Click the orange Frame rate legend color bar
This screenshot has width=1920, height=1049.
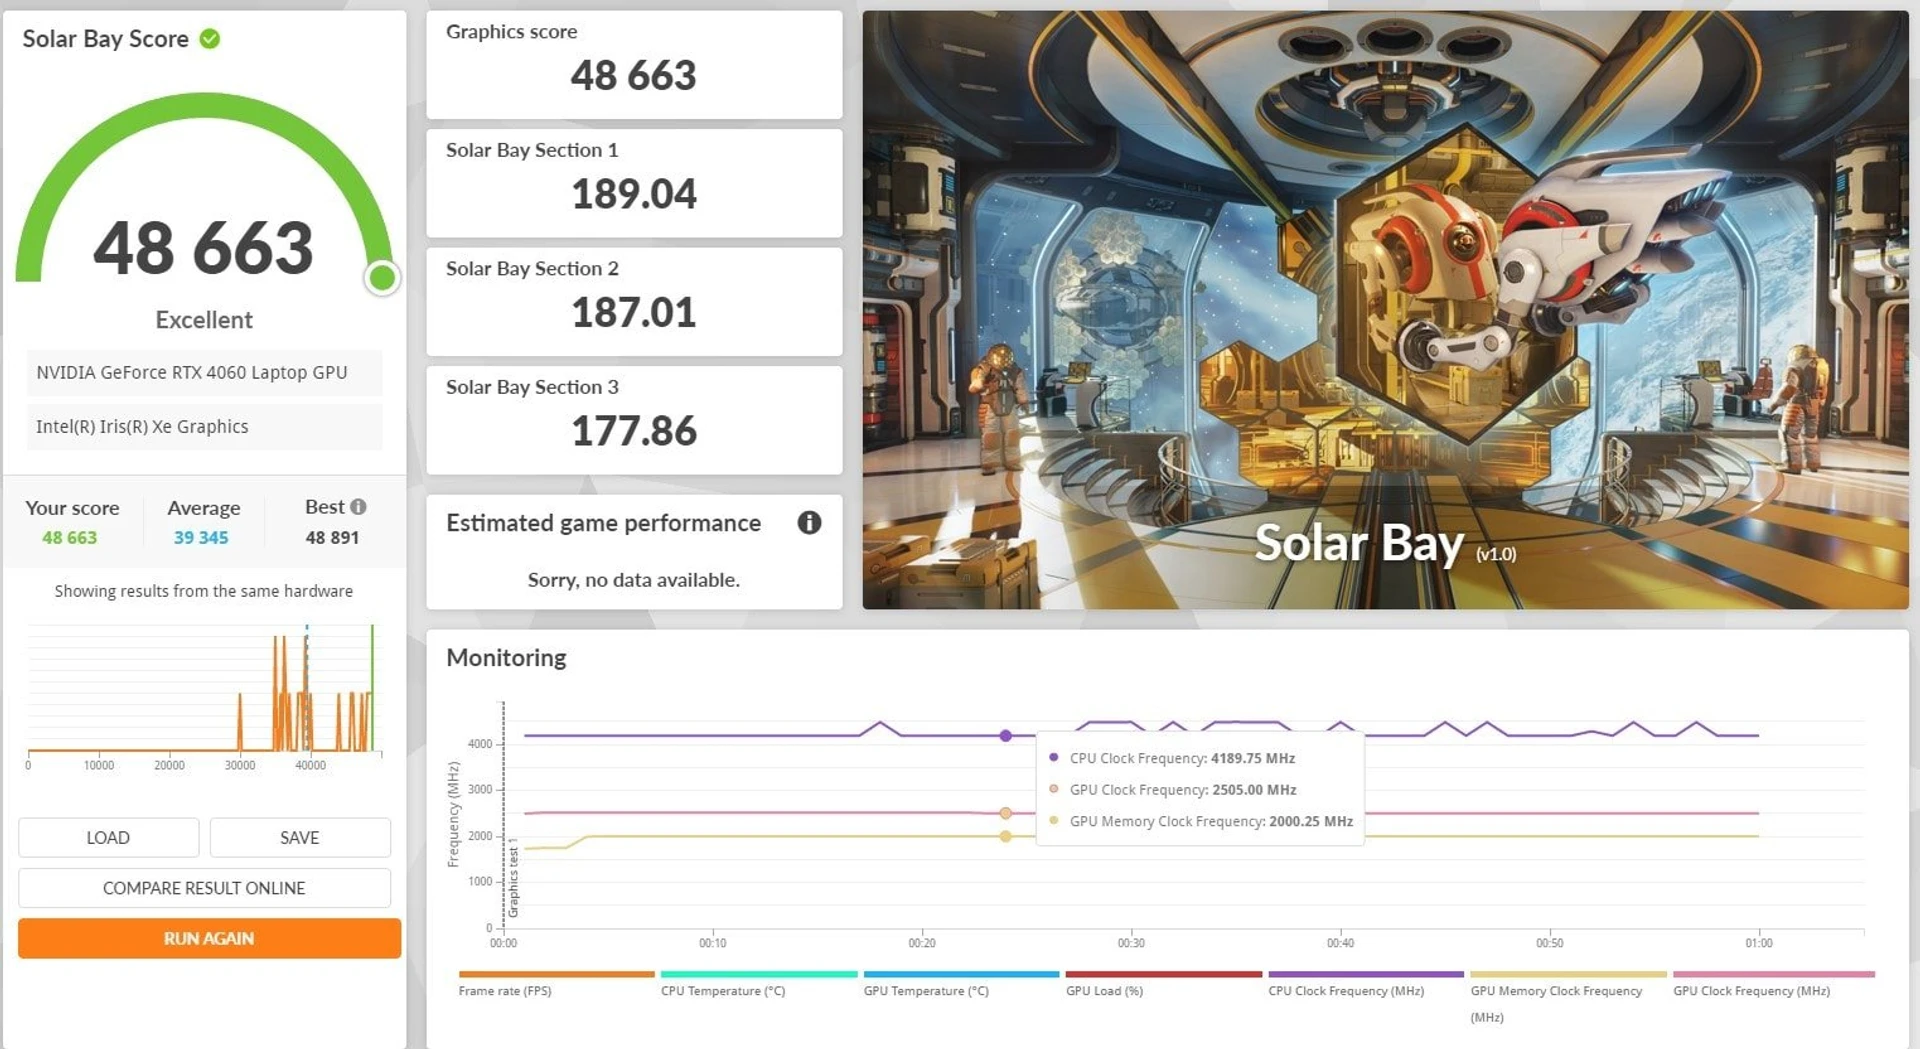(x=556, y=974)
